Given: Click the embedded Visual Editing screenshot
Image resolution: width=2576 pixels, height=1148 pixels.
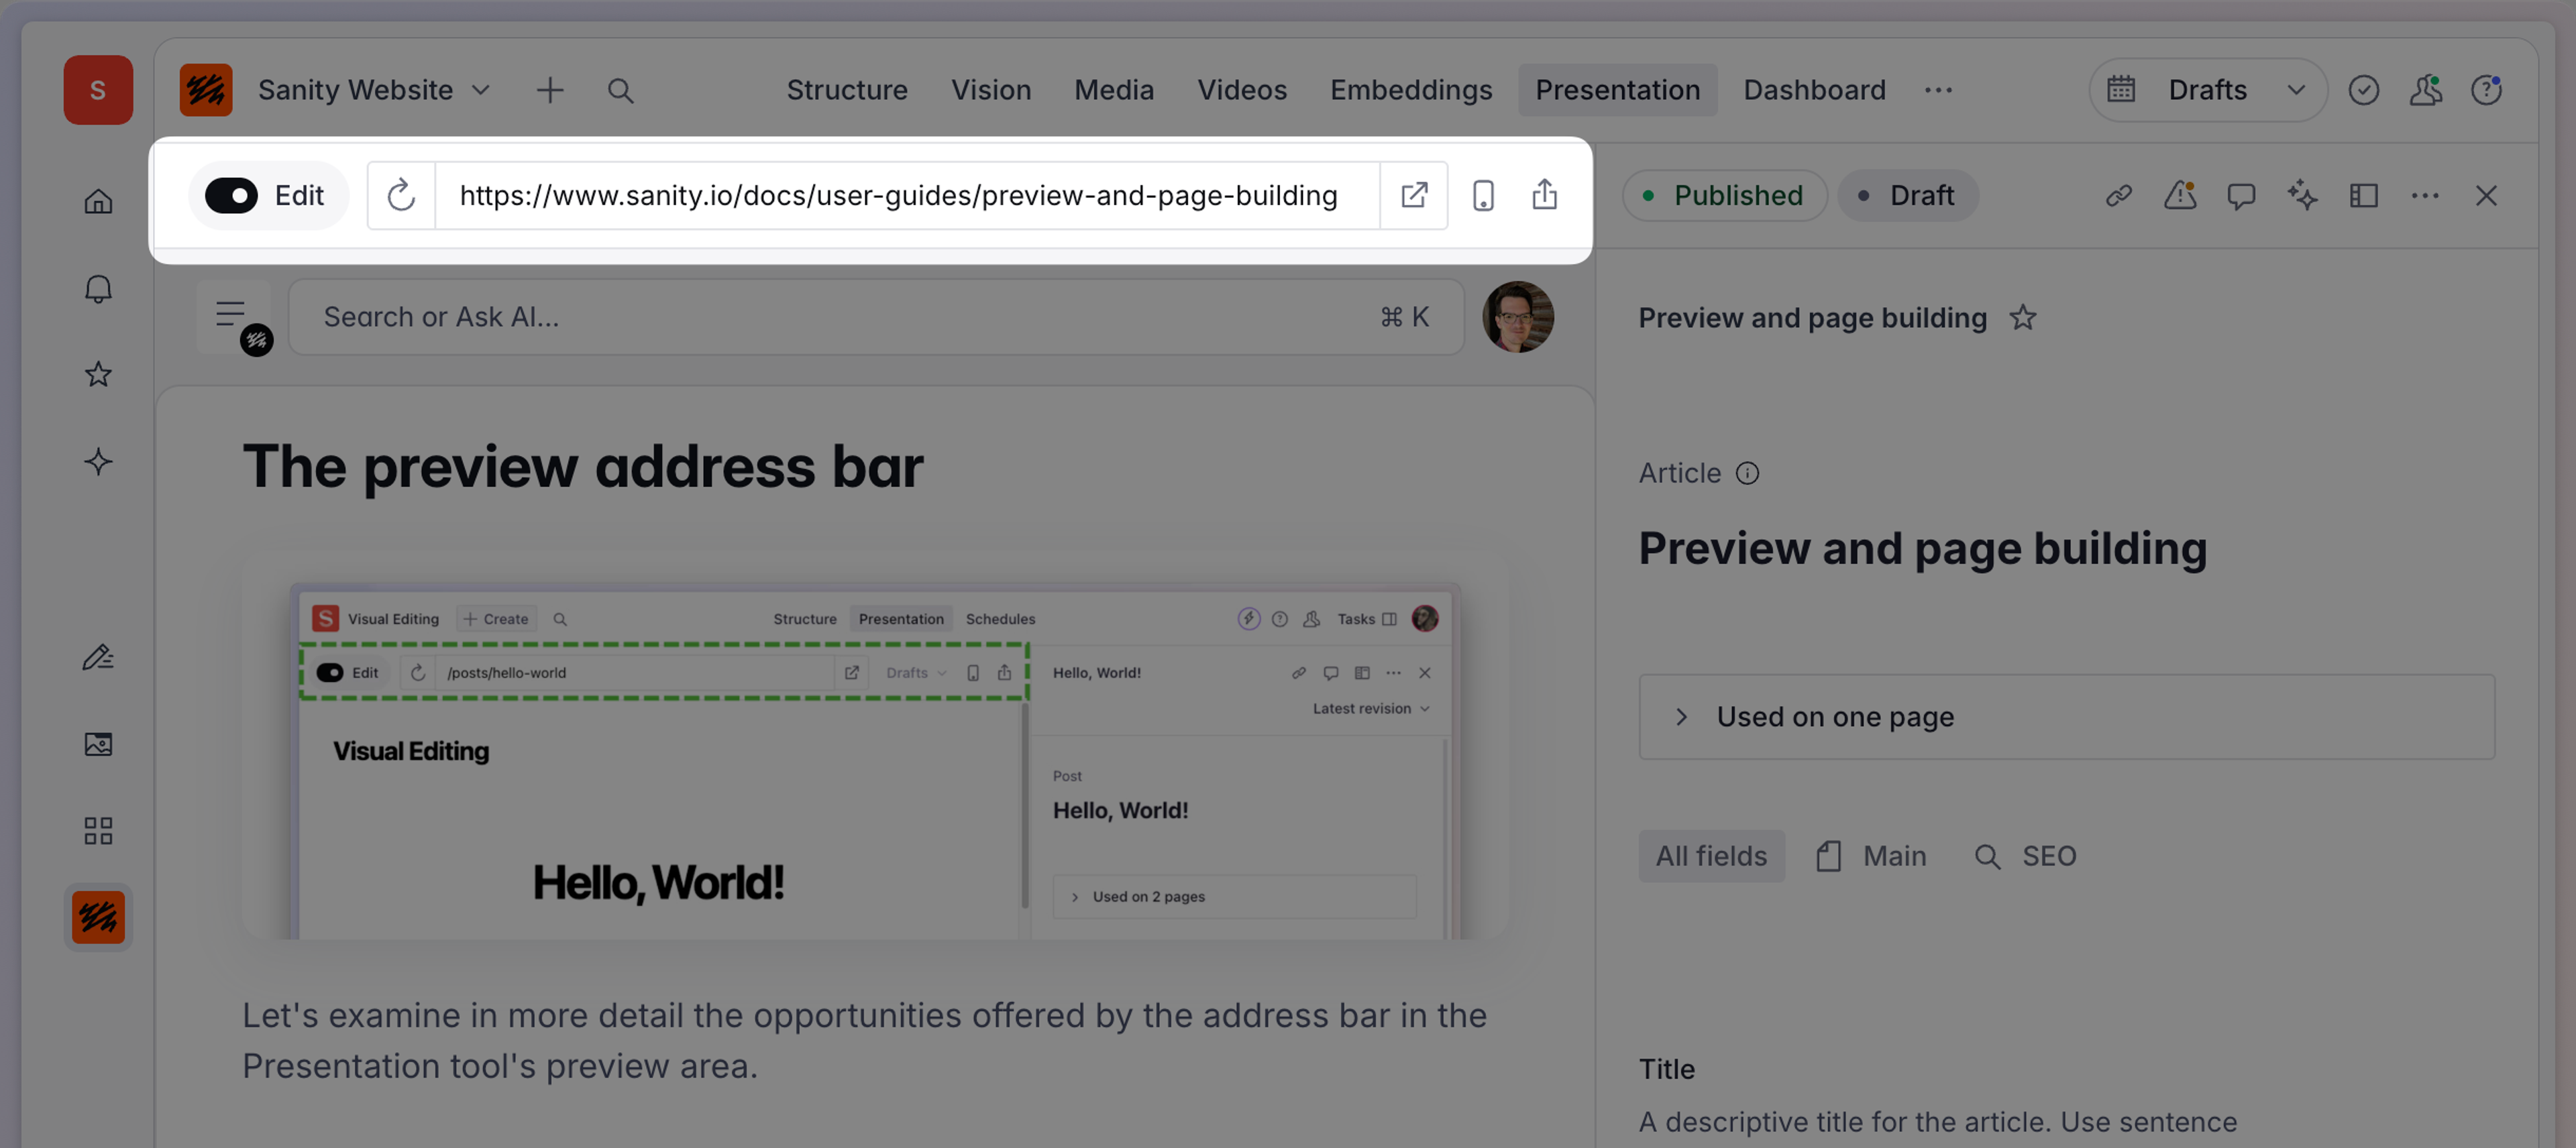Looking at the screenshot, I should coord(875,760).
